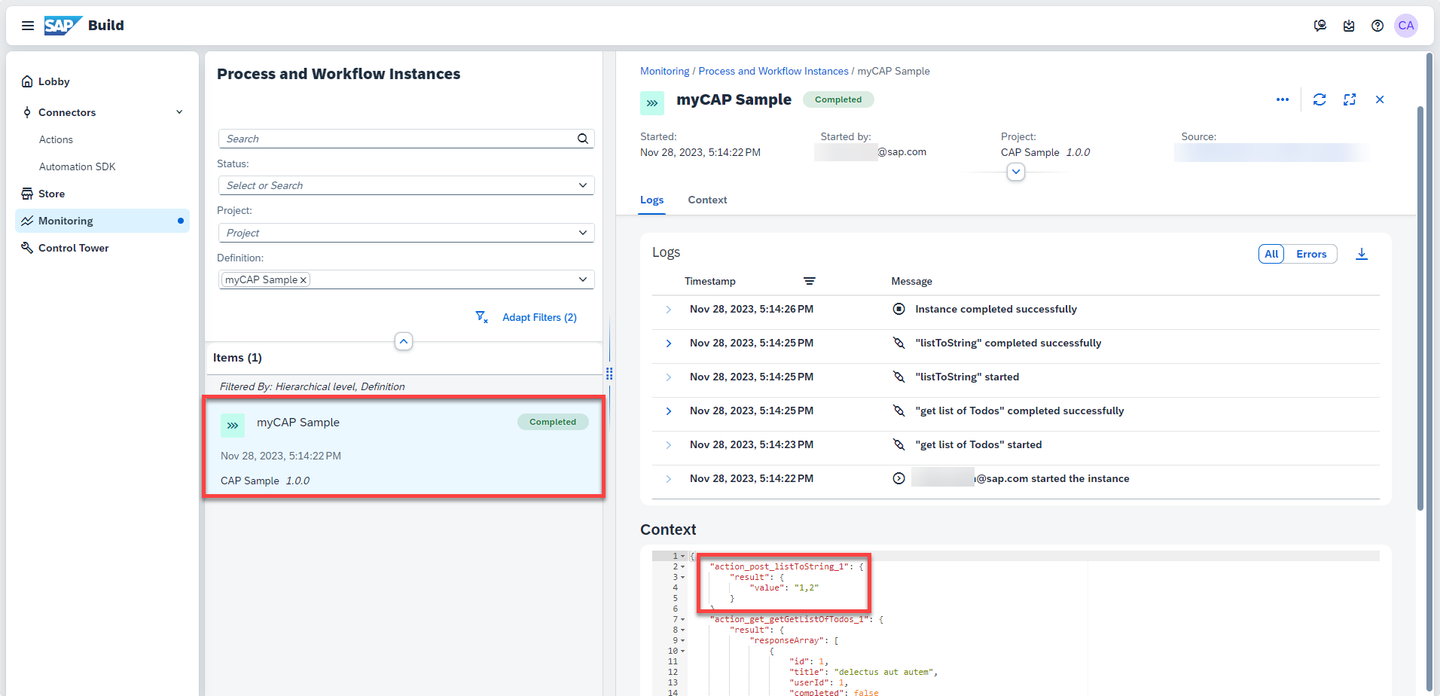Open the Definition dropdown arrow

[x=583, y=280]
